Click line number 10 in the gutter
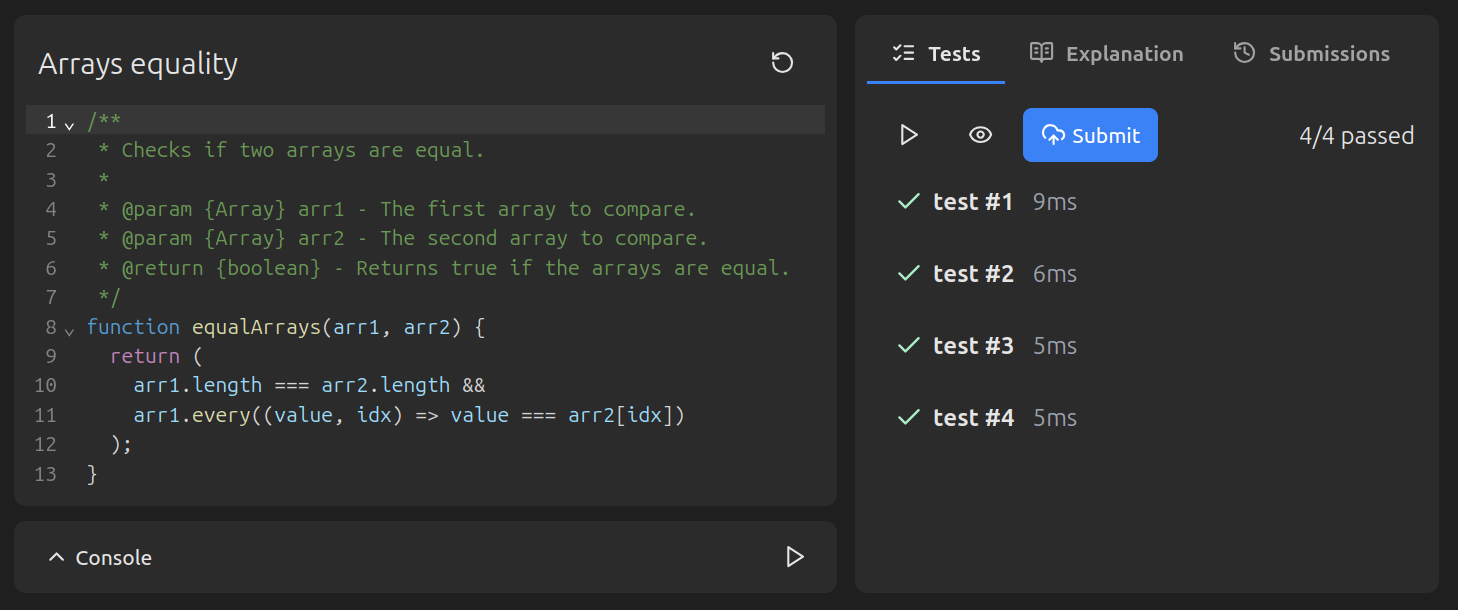1458x610 pixels. [x=45, y=385]
